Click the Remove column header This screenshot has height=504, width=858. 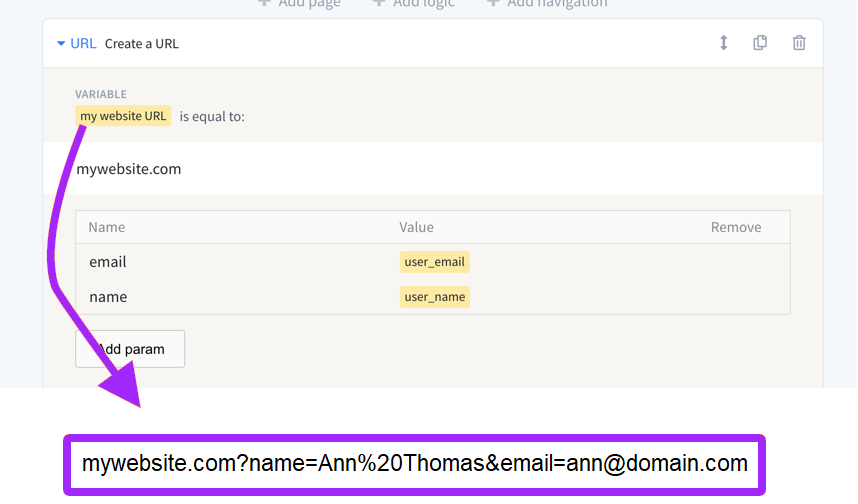coord(736,227)
